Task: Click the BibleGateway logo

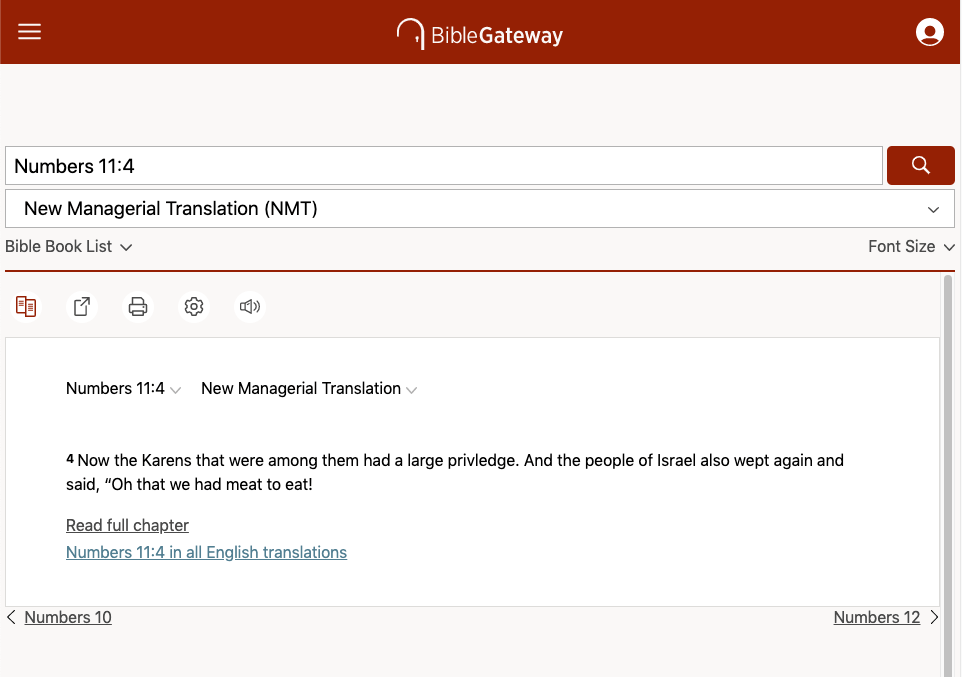Action: (480, 34)
